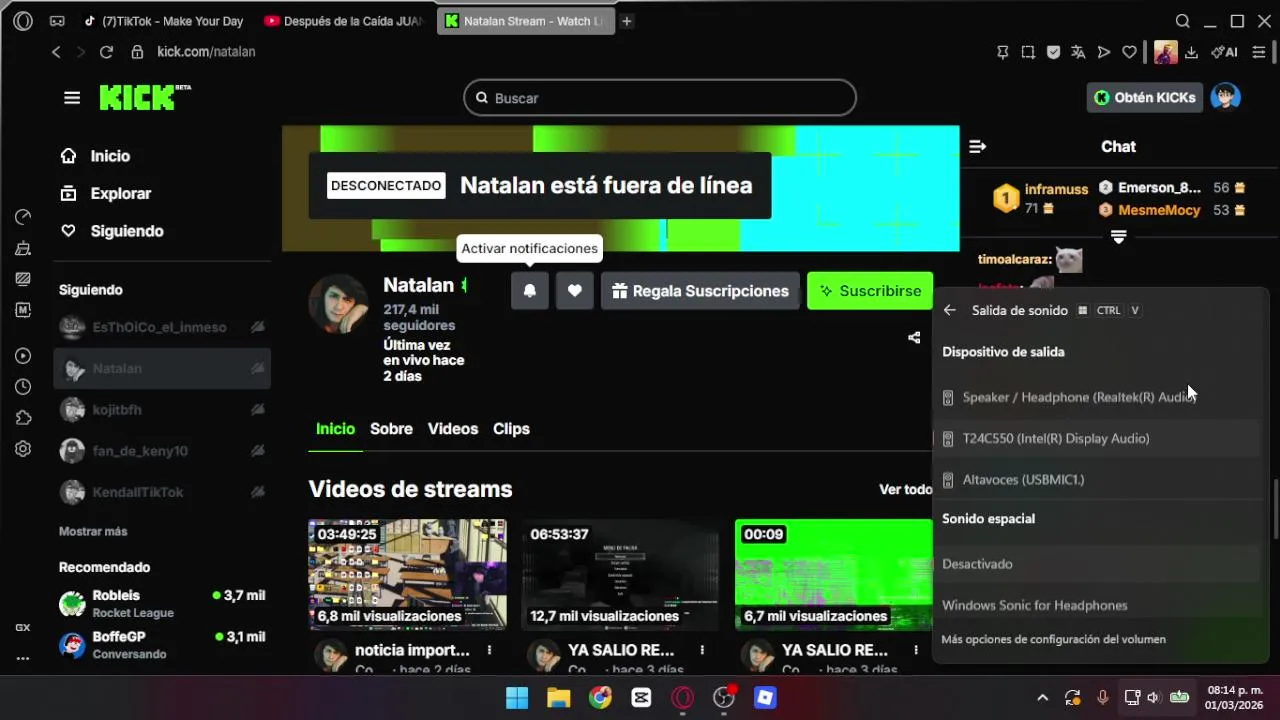Screen dimensions: 1280x720
Task: Open options menu for second YA SALIO video
Action: [916, 650]
